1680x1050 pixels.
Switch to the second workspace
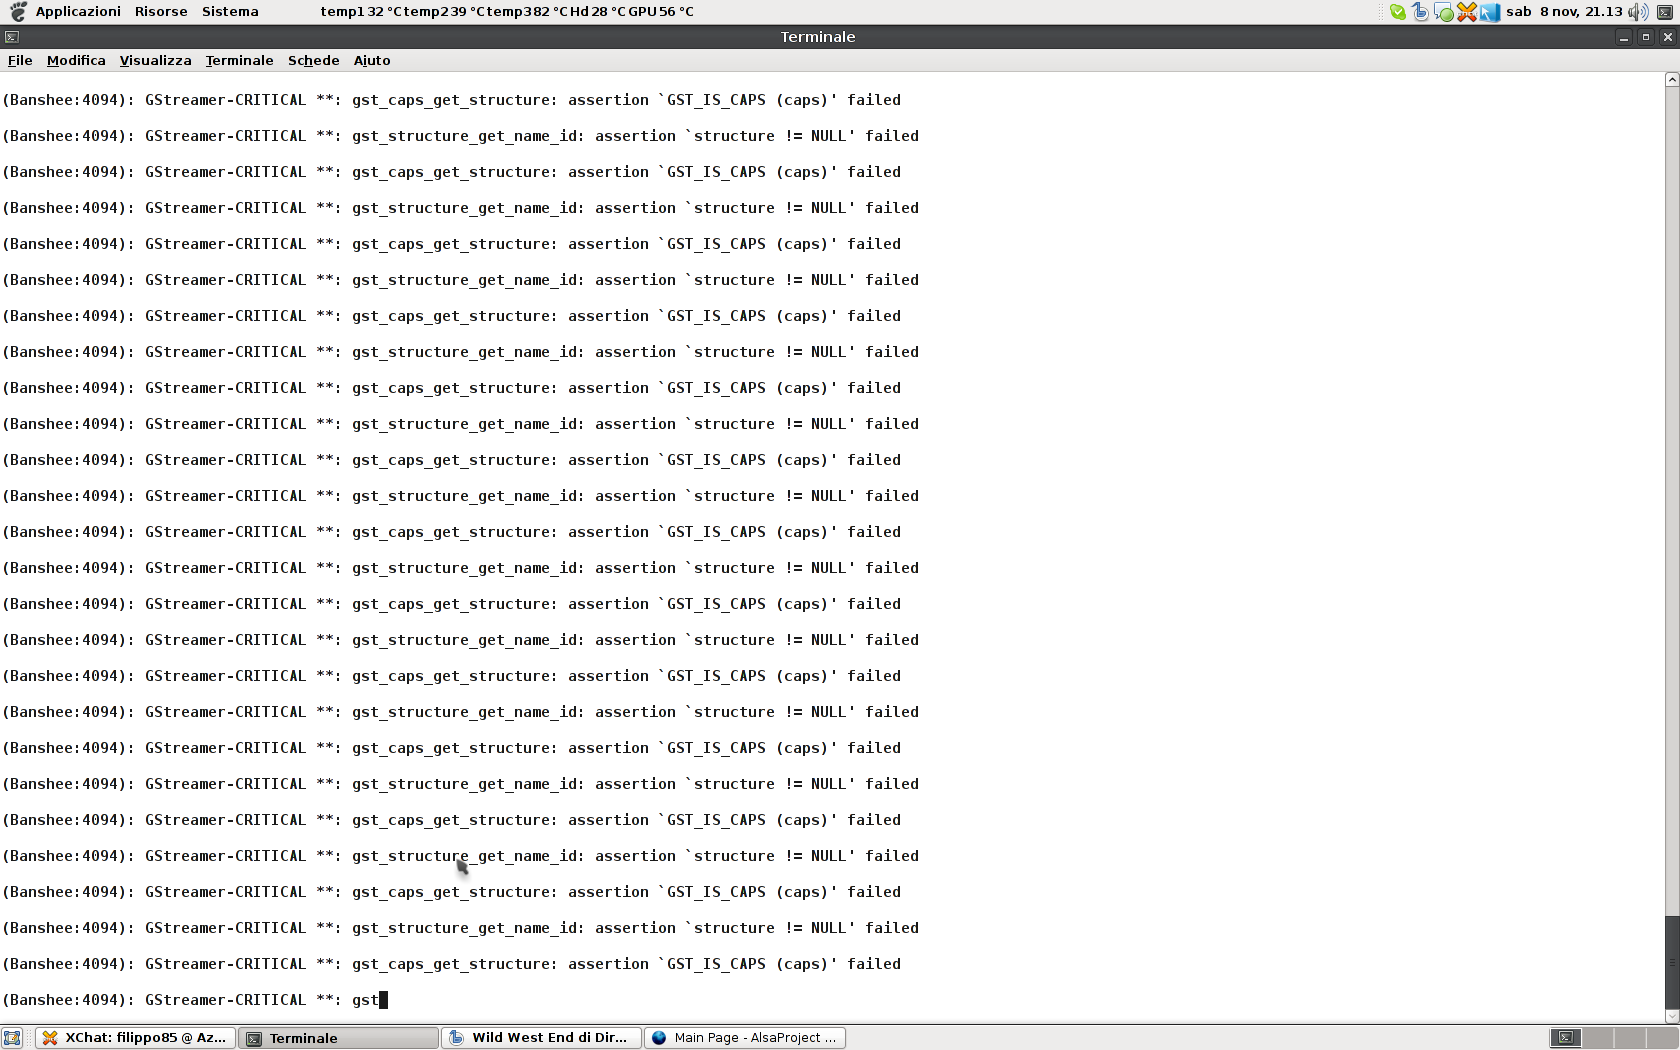point(1599,1038)
